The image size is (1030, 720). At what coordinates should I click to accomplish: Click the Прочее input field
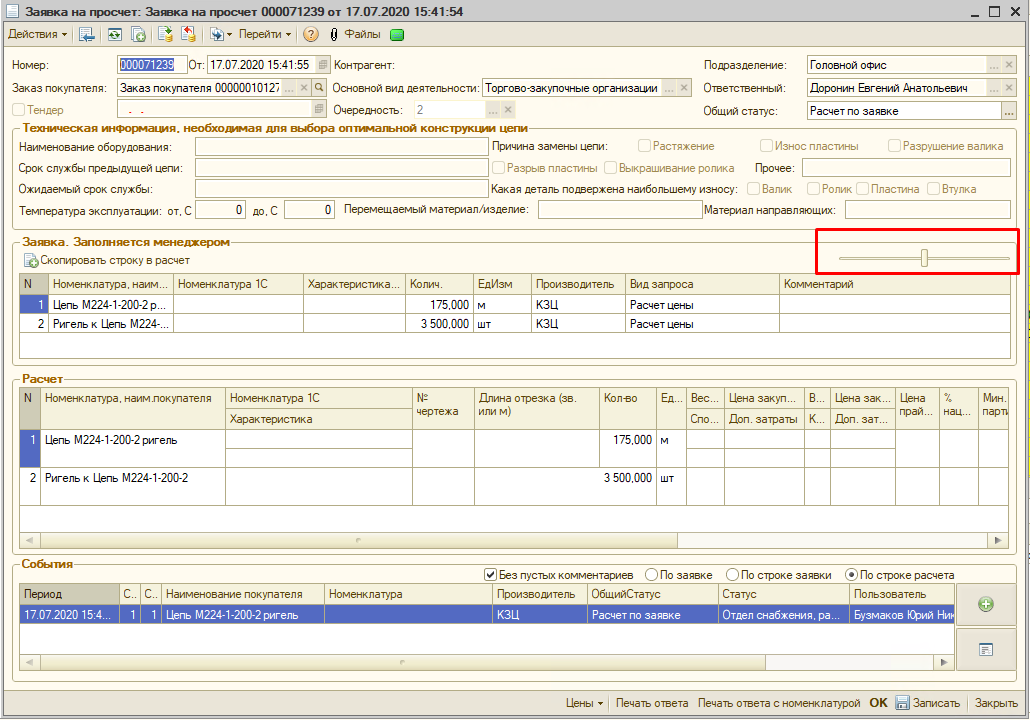(x=906, y=168)
